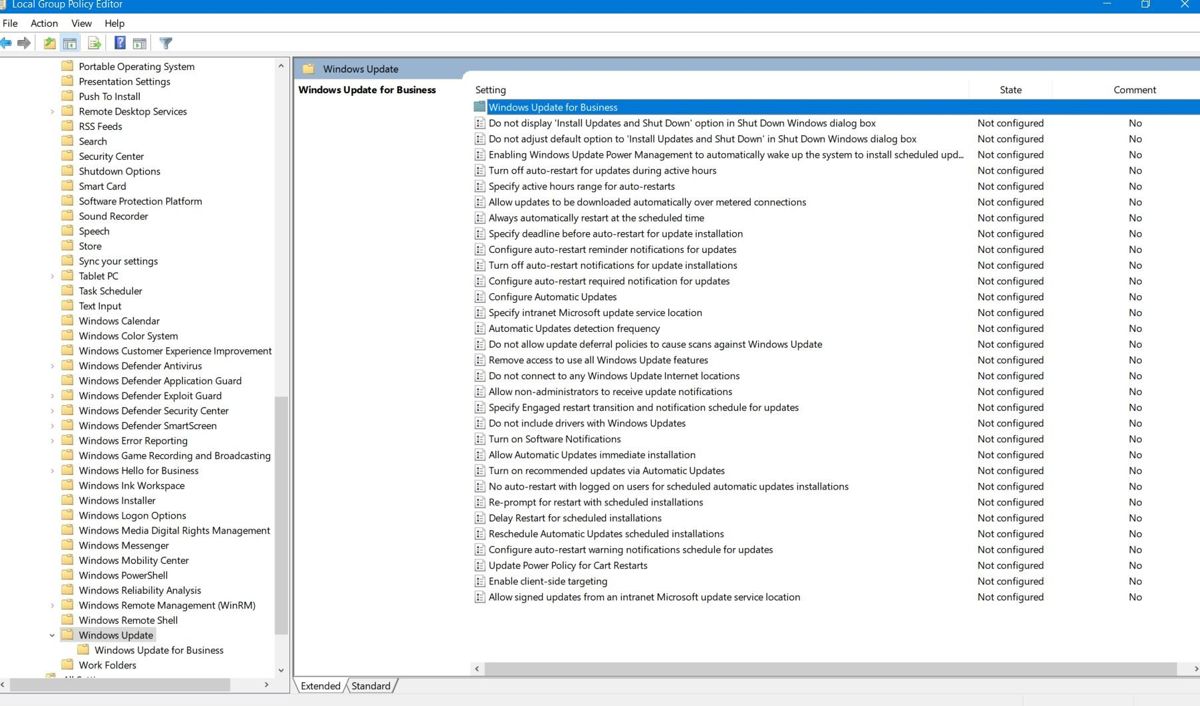
Task: Click the Forward arrow toolbar icon
Action: click(24, 43)
